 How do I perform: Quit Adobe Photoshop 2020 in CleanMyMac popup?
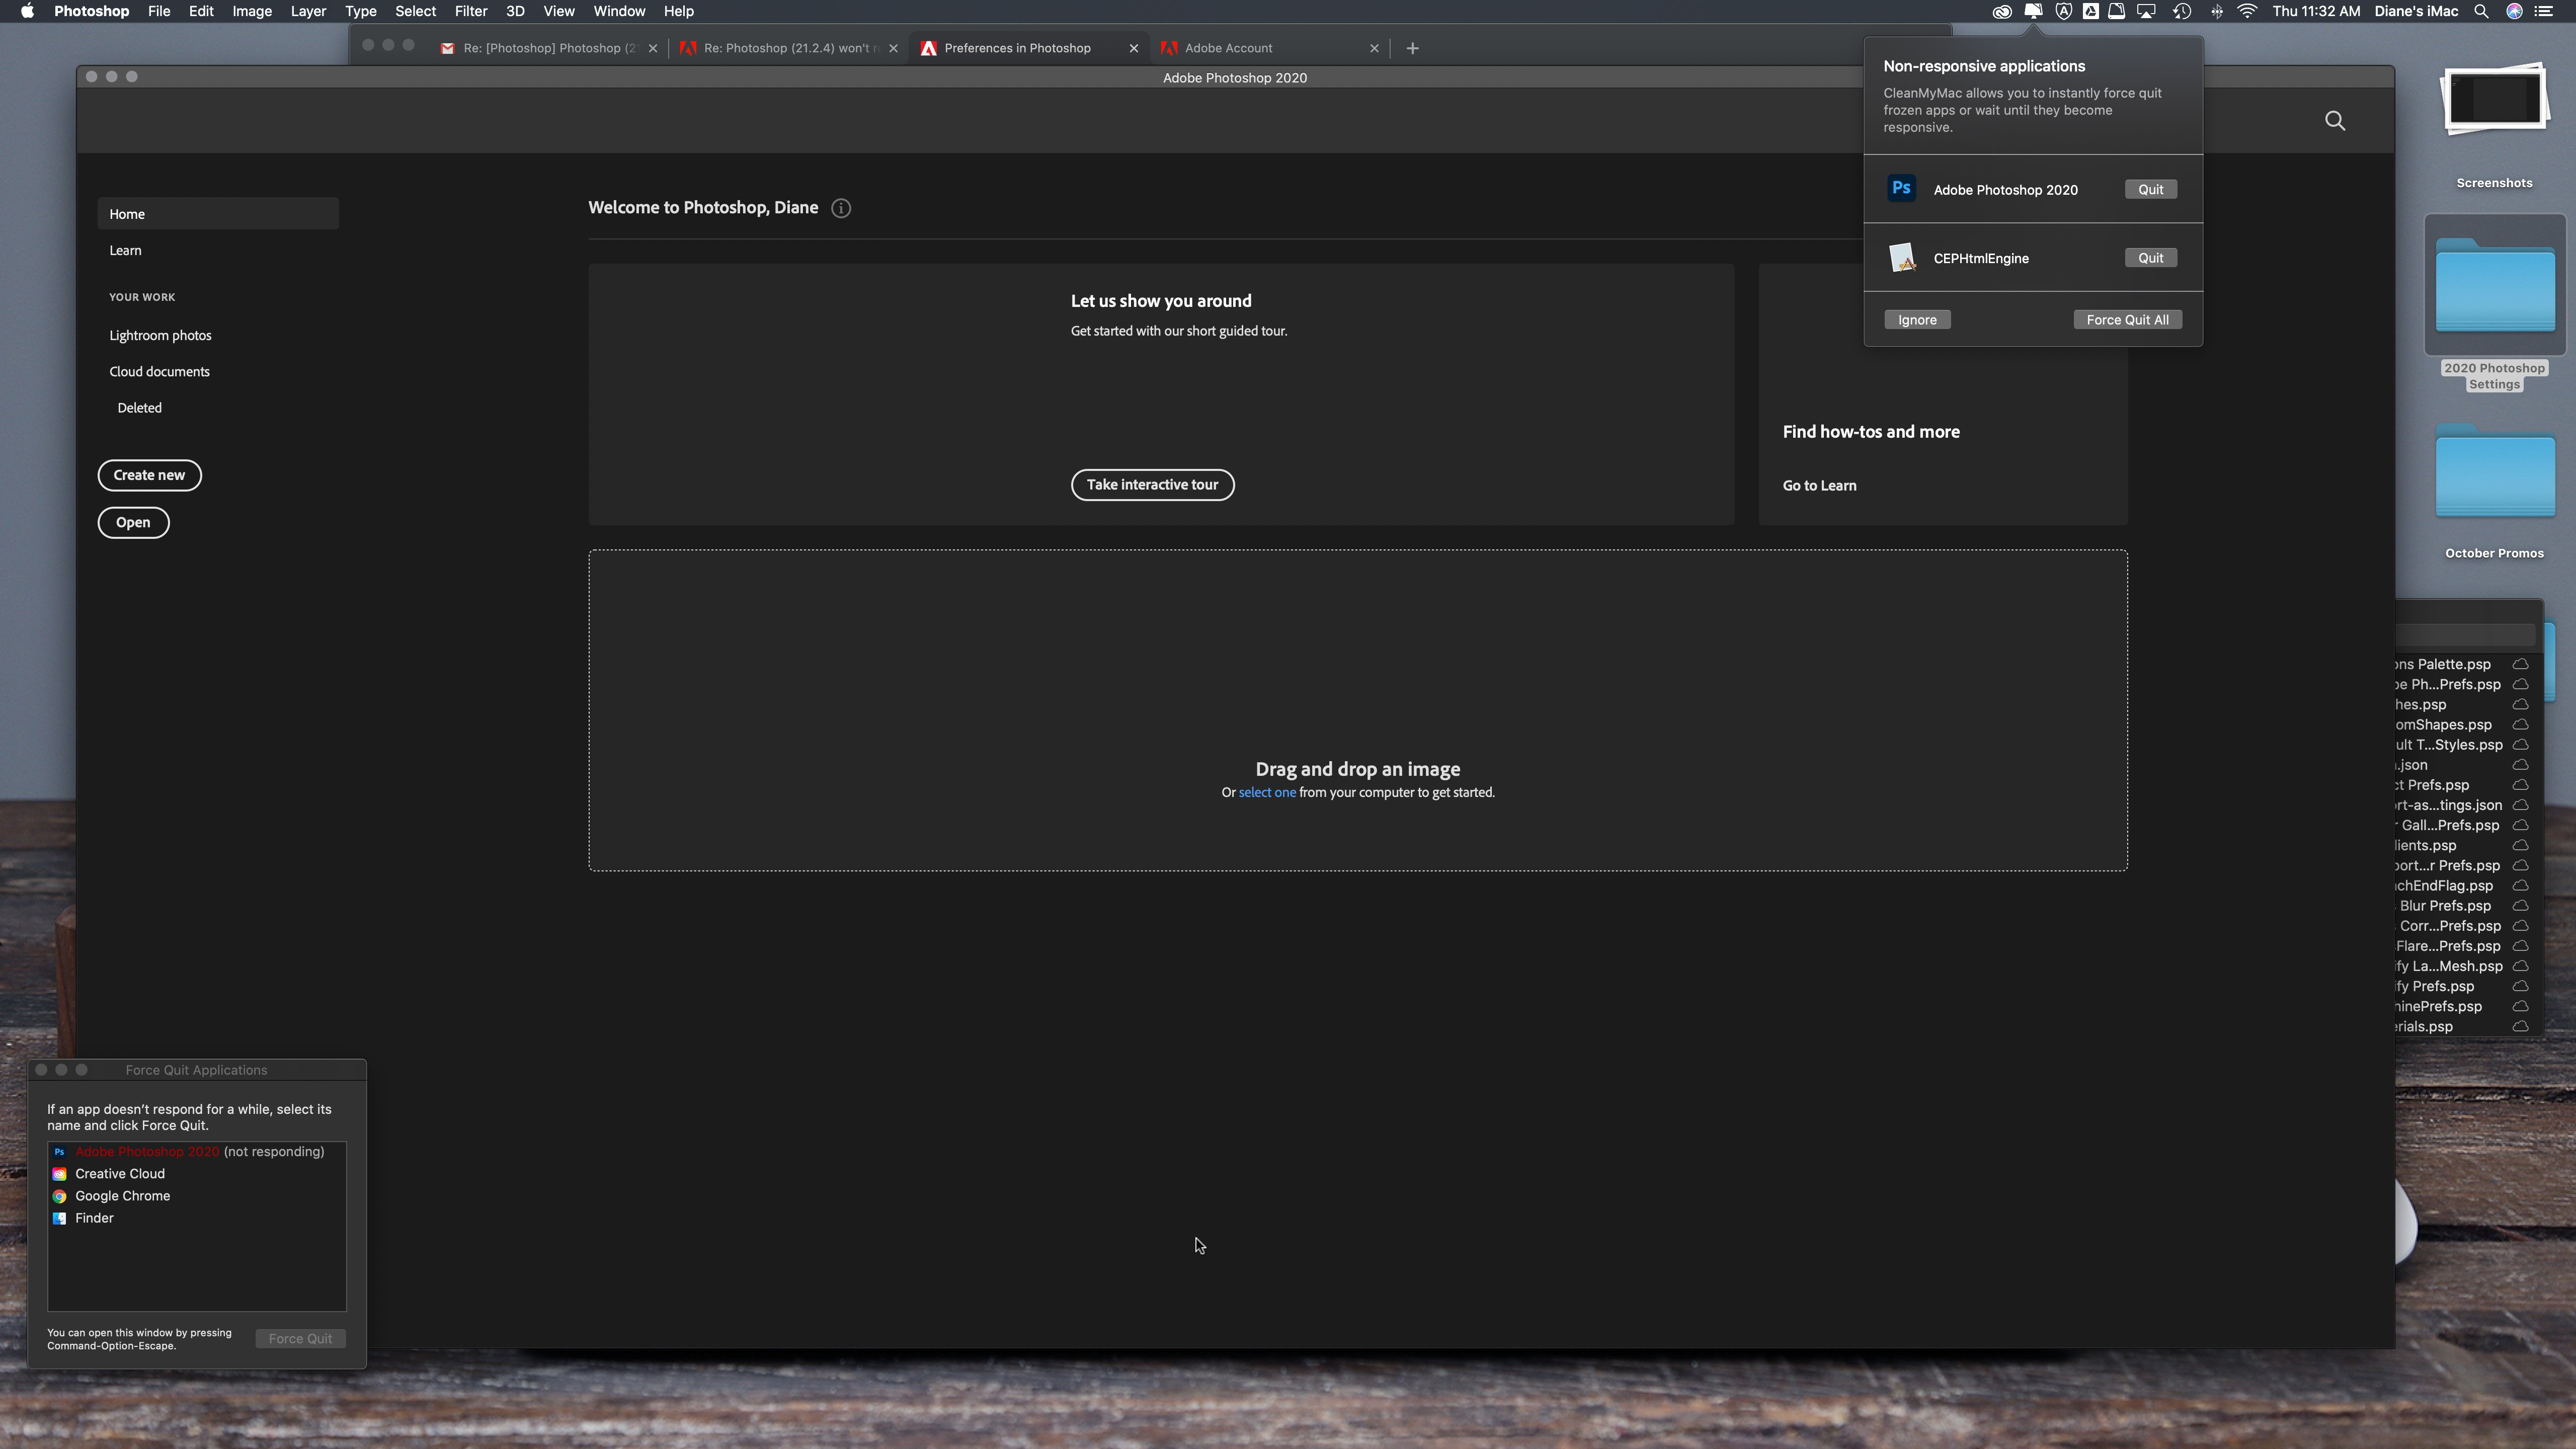pyautogui.click(x=2150, y=190)
